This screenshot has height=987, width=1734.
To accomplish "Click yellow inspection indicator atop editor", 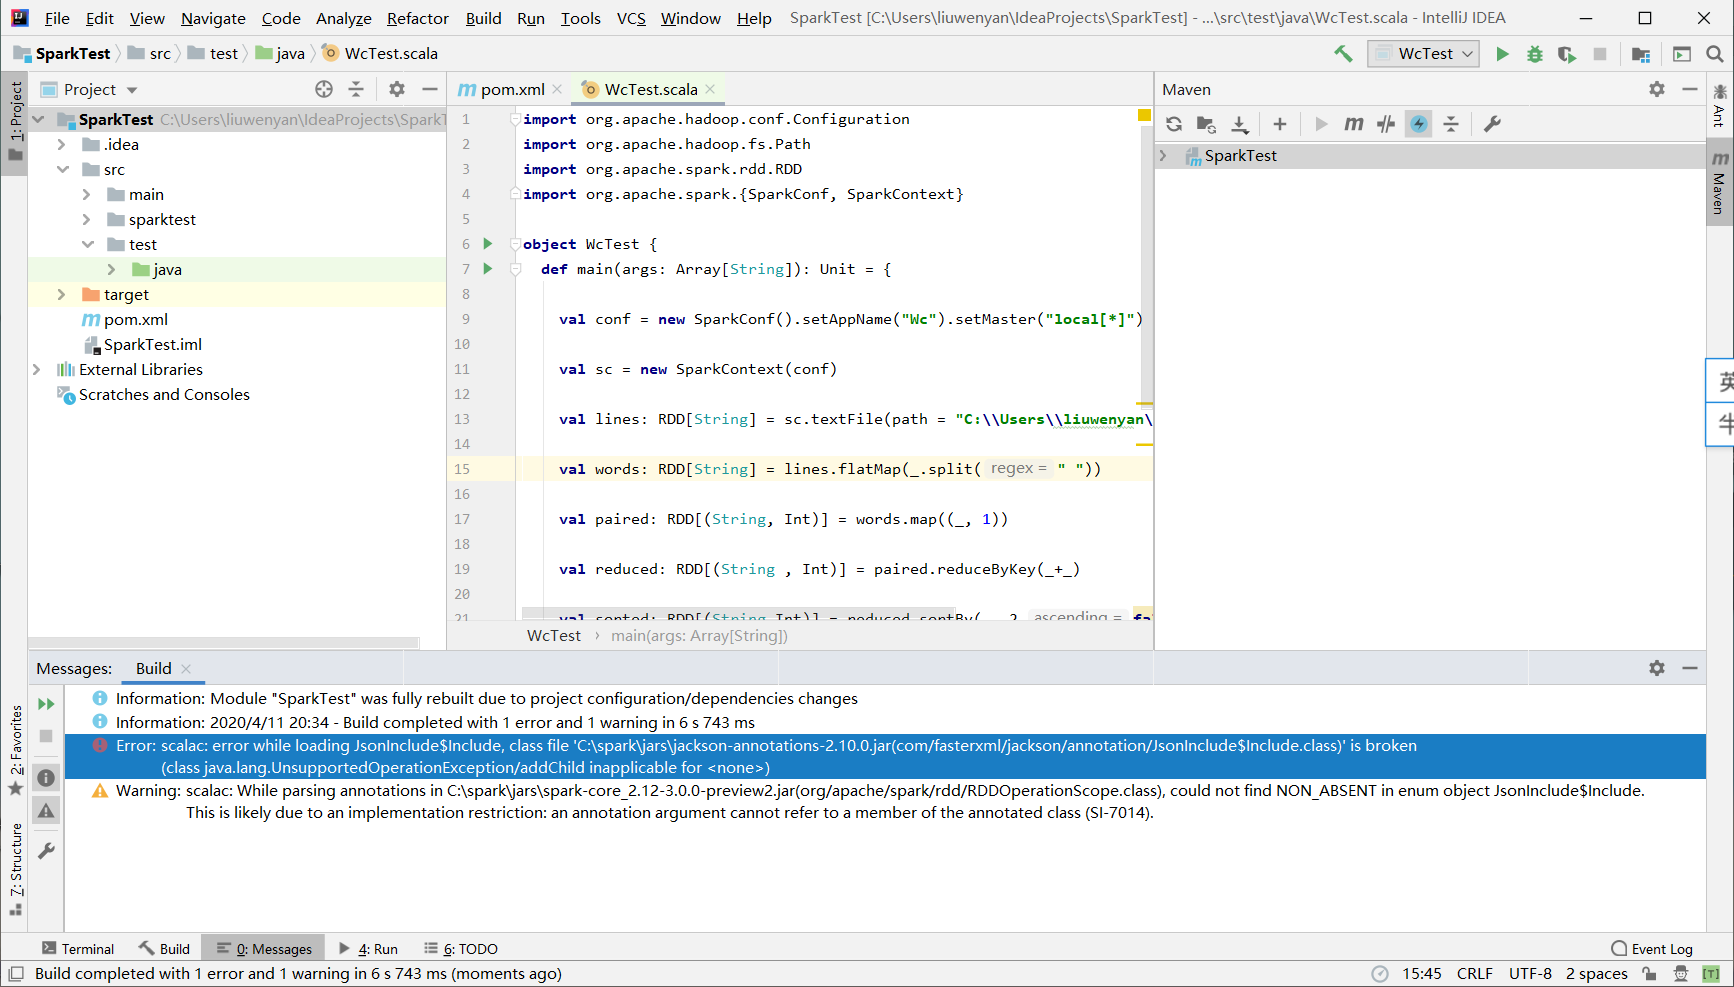I will (1144, 116).
